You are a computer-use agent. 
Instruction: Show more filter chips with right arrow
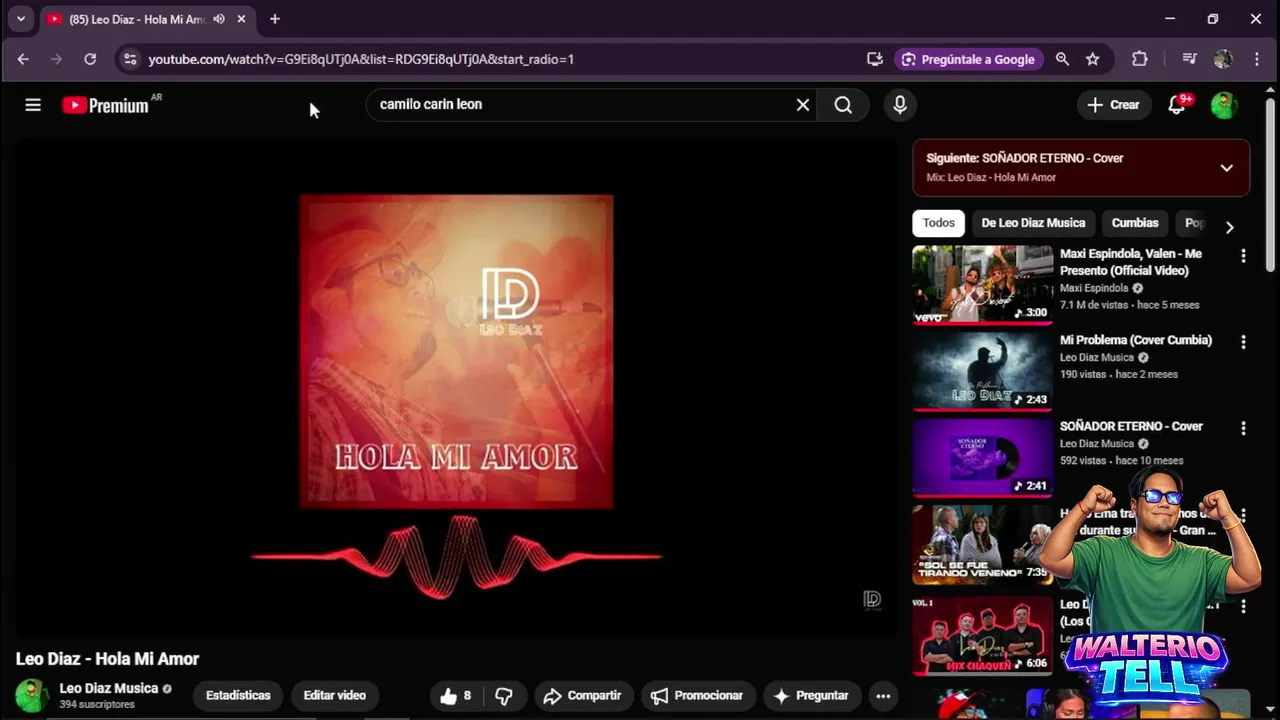pos(1229,227)
